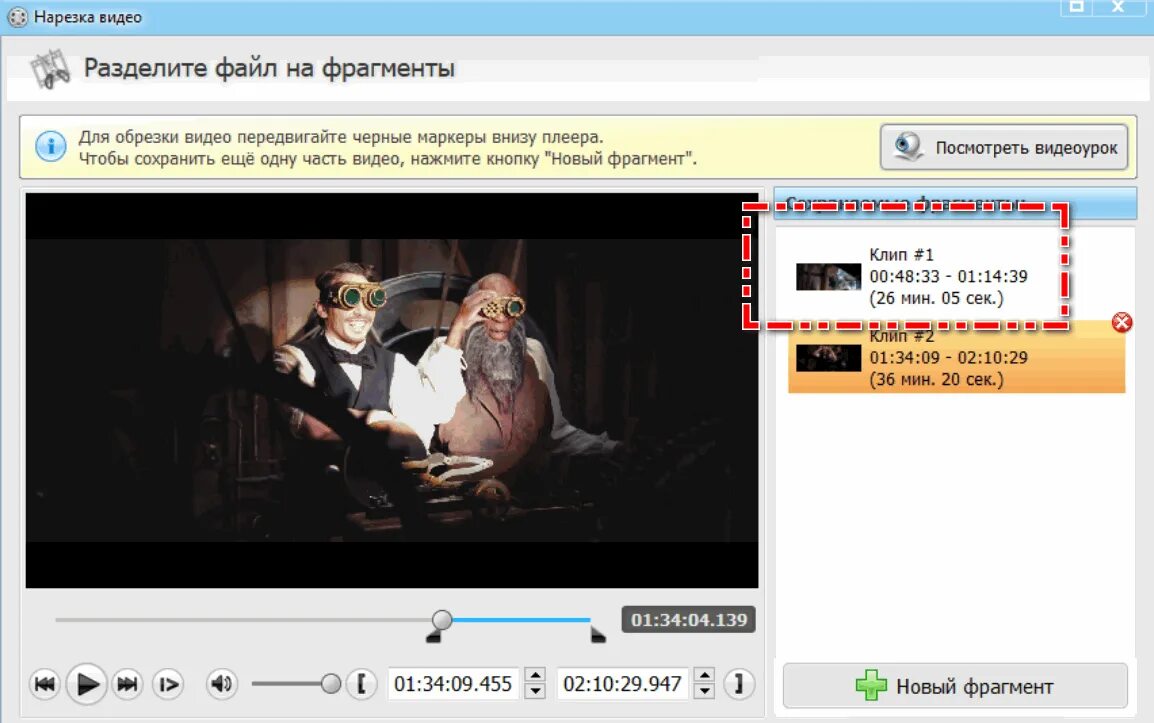The width and height of the screenshot is (1154, 723).
Task: Set start marker with left bracket button
Action: 362,684
